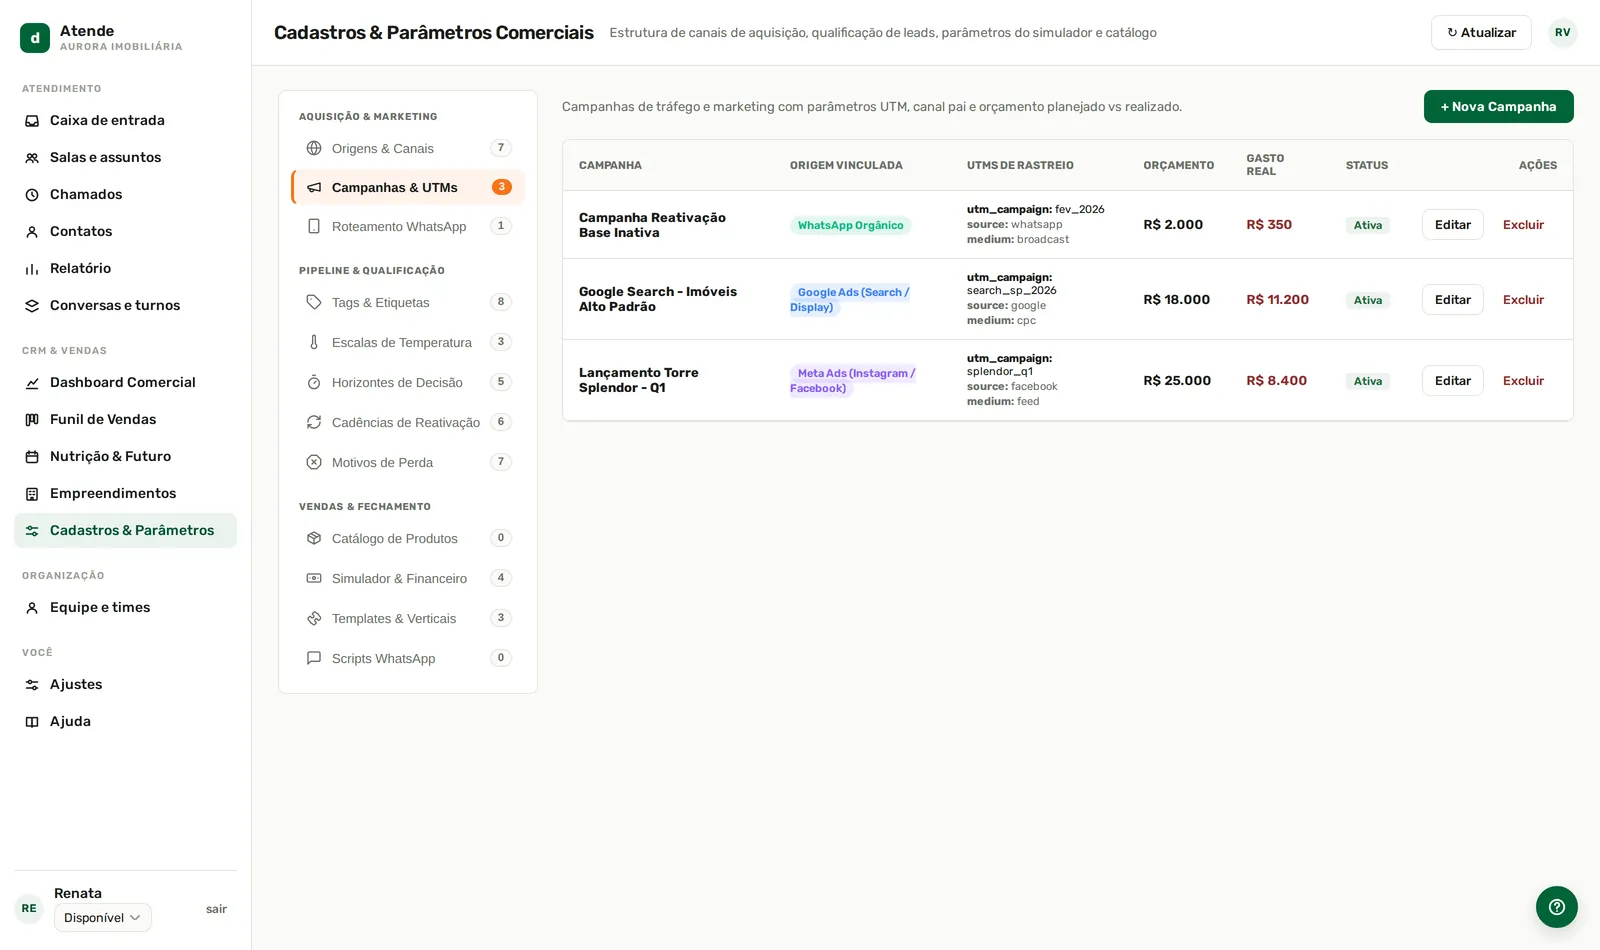Viewport: 1600px width, 950px height.
Task: Go to Scripts WhatsApp section
Action: tap(408, 658)
